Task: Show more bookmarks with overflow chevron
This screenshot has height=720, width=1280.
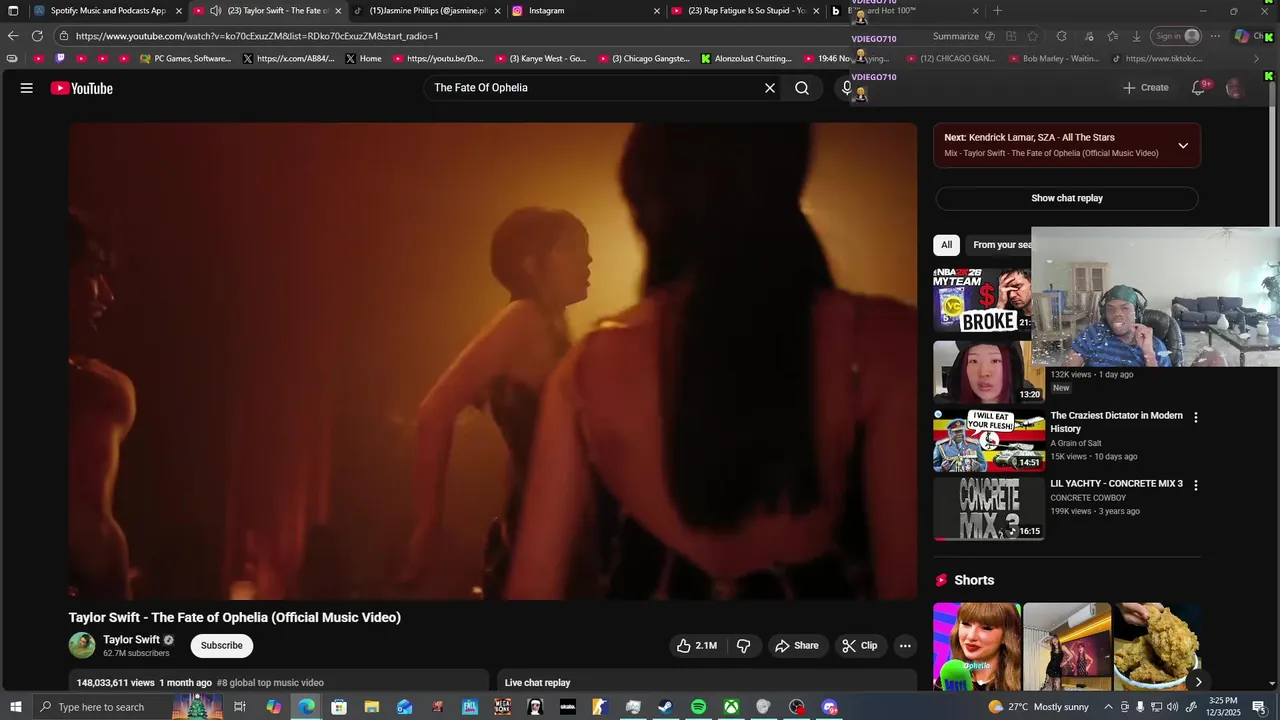Action: click(1256, 59)
